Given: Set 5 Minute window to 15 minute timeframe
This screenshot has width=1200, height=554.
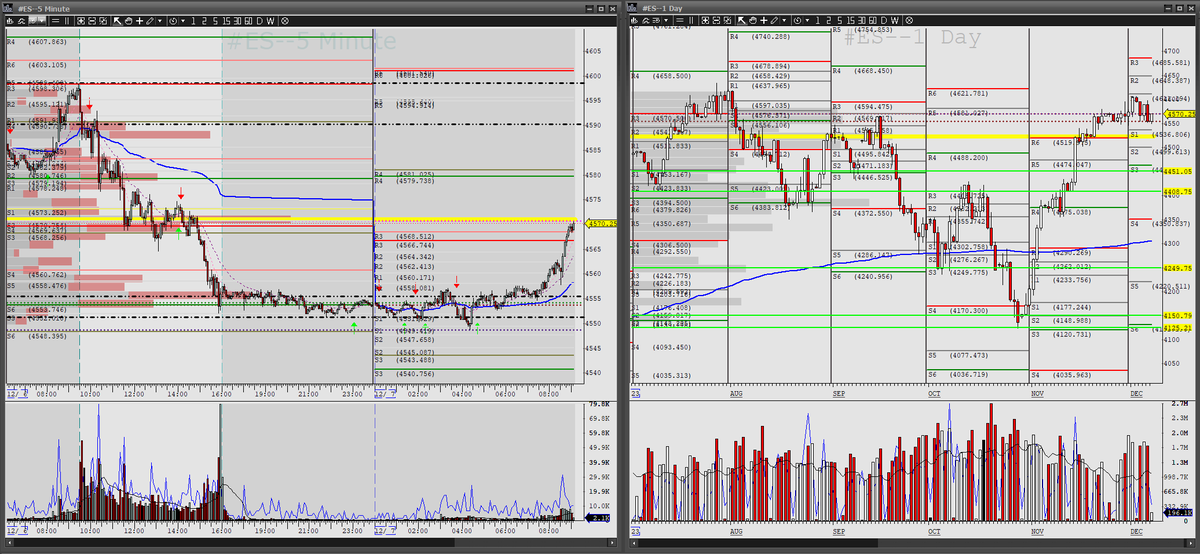Looking at the screenshot, I should pyautogui.click(x=226, y=21).
